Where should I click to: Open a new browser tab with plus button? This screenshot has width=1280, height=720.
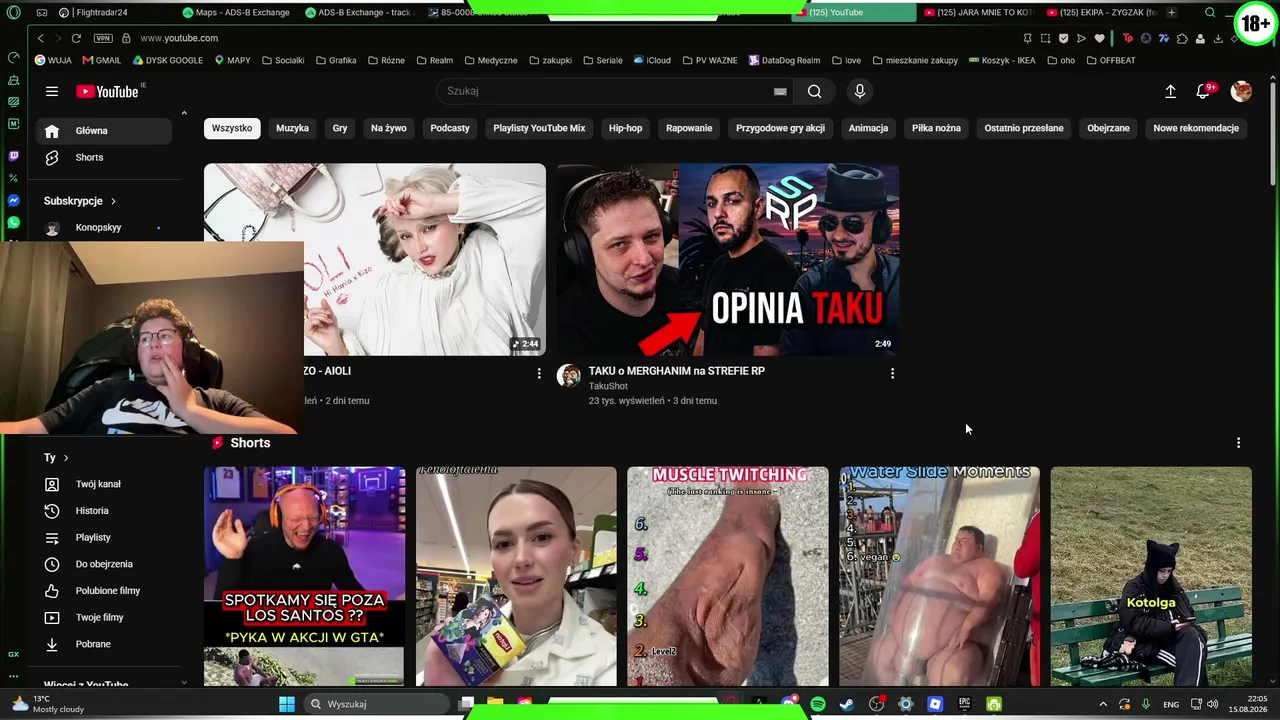click(1171, 12)
